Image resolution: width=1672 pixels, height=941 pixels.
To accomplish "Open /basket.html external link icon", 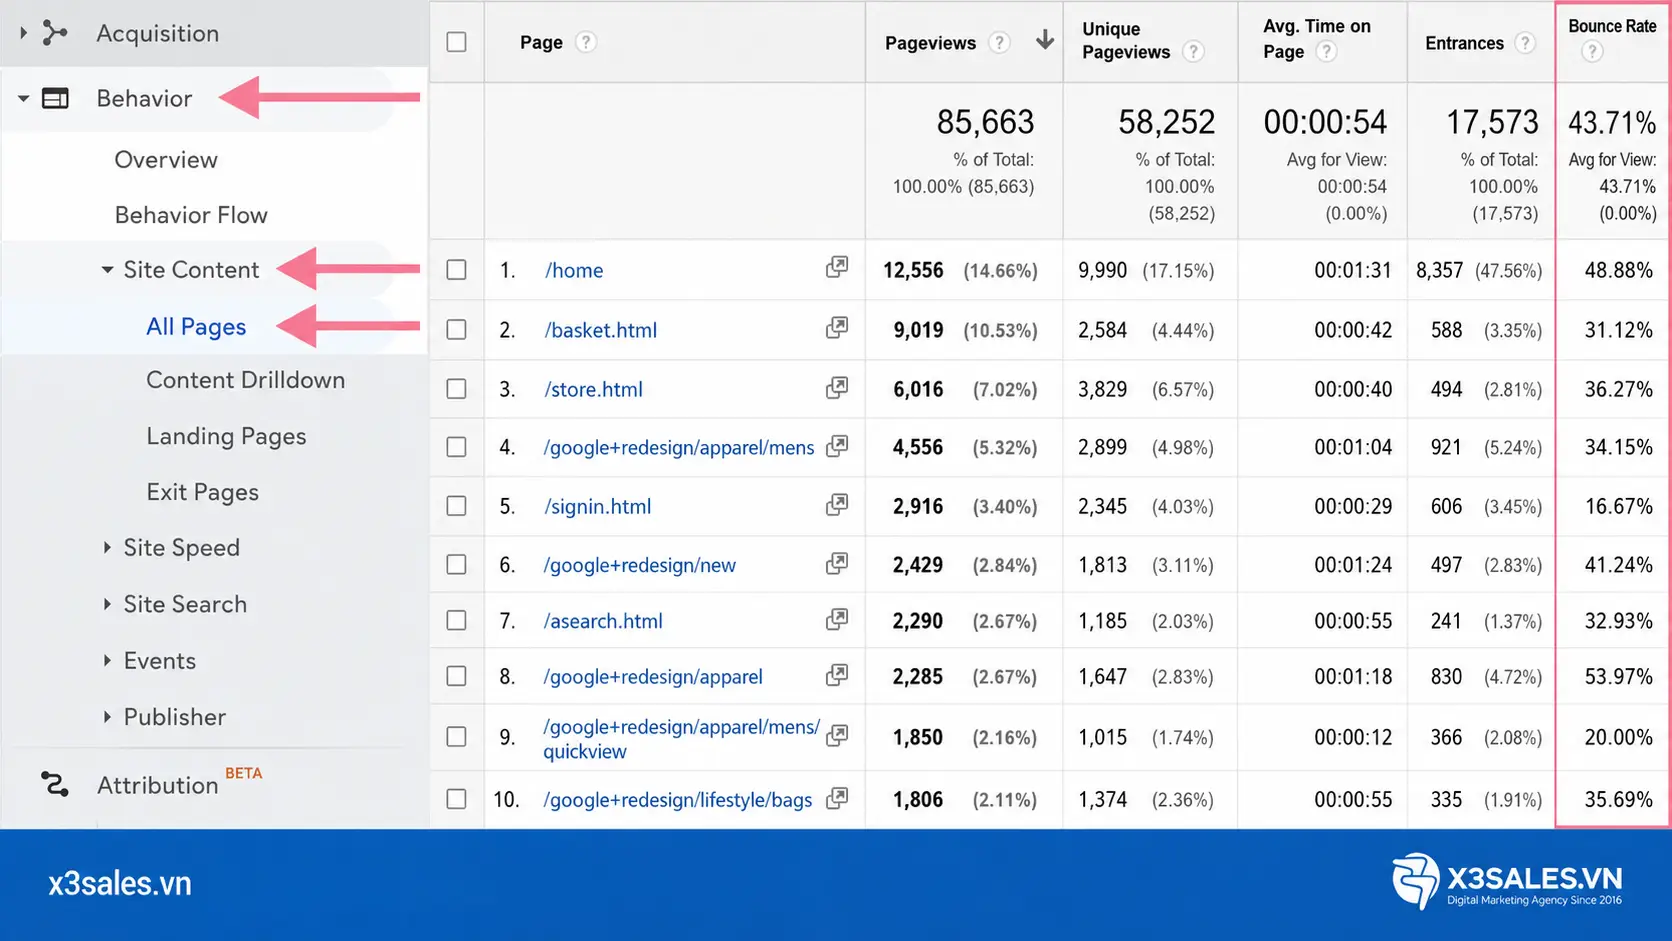I will coord(837,327).
